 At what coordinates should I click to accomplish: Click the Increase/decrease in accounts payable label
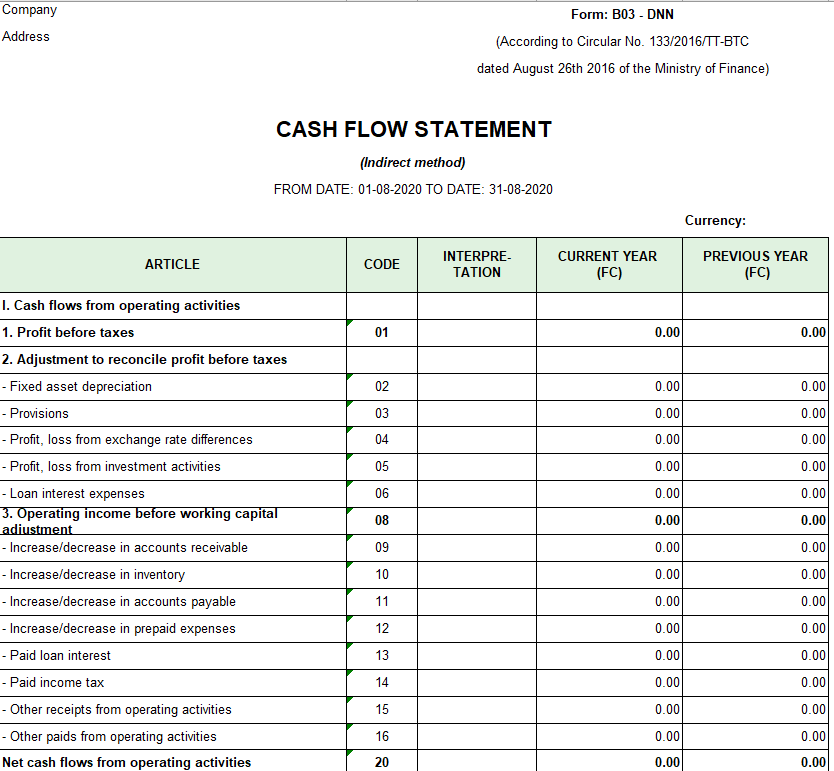[x=118, y=601]
